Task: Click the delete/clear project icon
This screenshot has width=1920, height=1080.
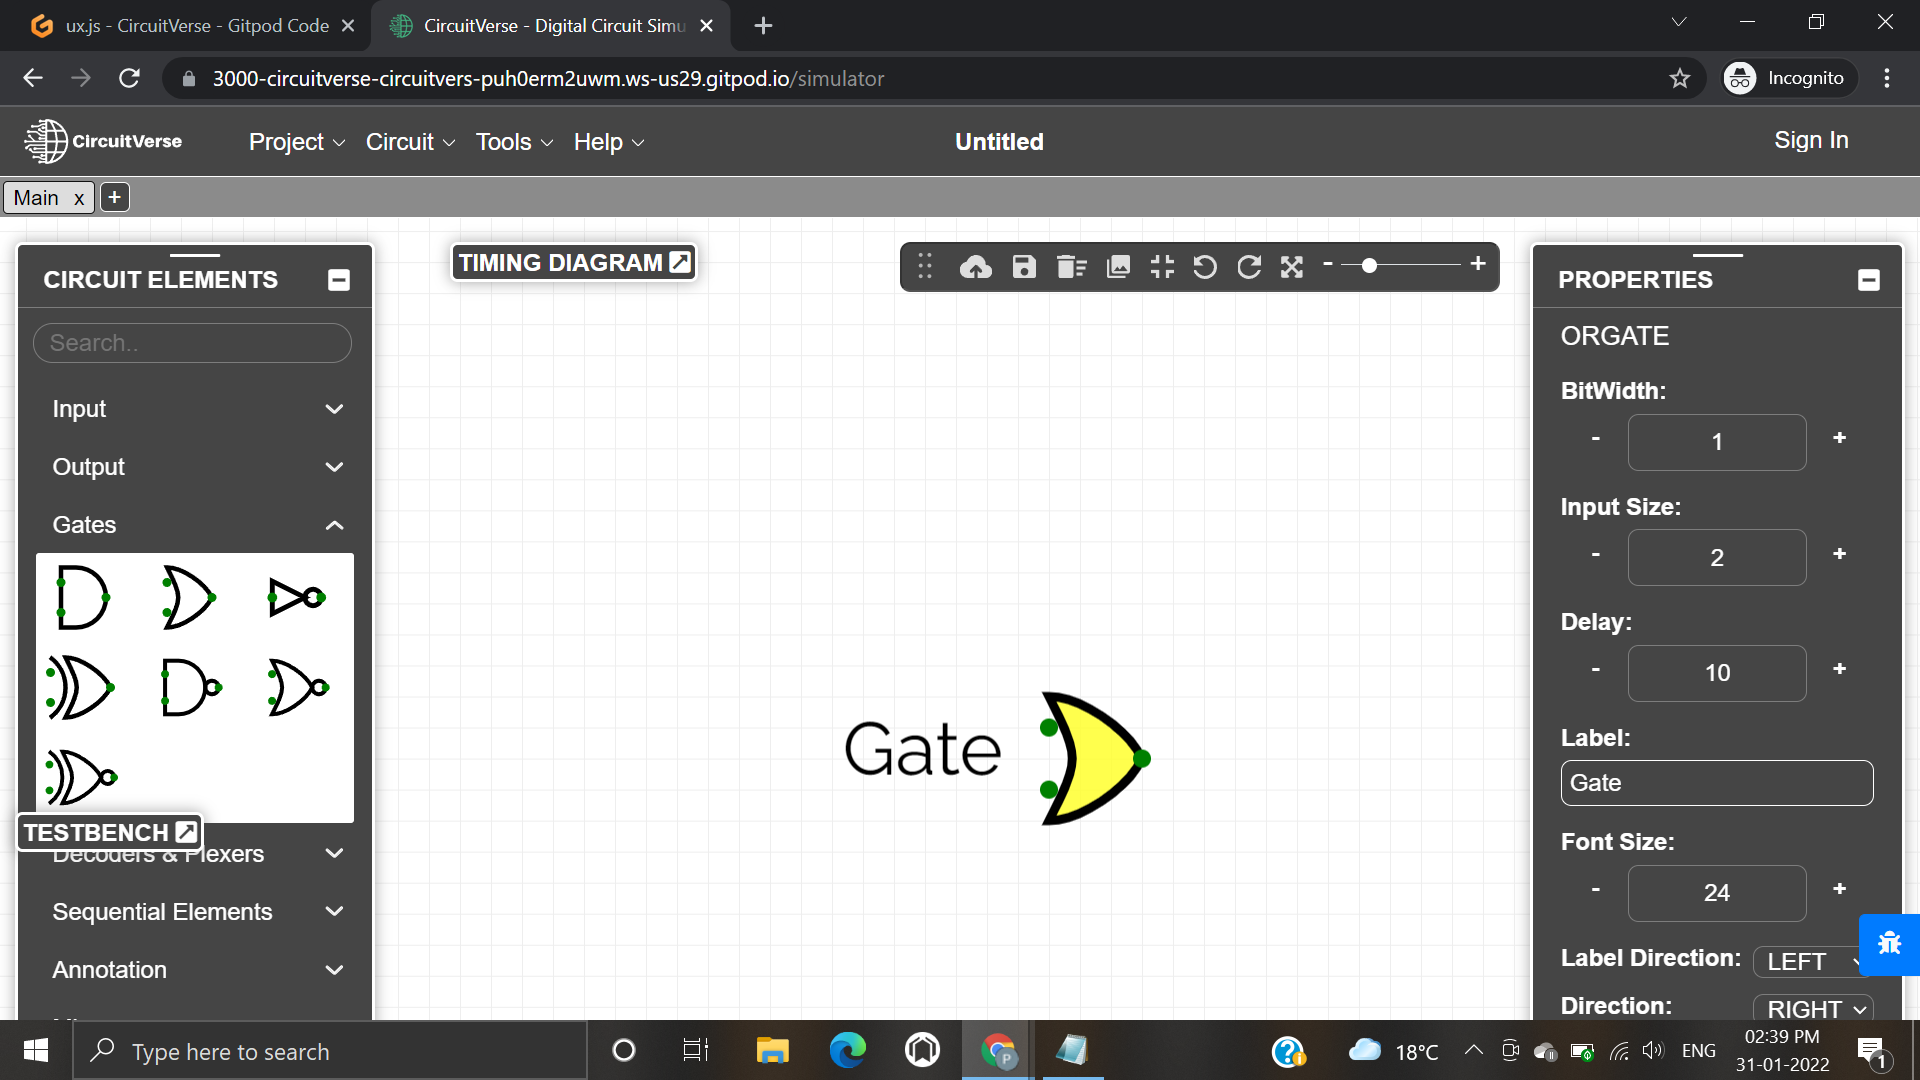Action: click(x=1070, y=267)
